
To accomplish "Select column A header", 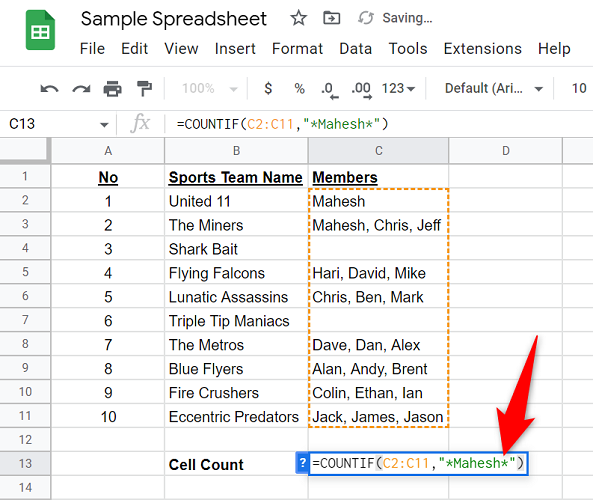I will click(x=108, y=151).
